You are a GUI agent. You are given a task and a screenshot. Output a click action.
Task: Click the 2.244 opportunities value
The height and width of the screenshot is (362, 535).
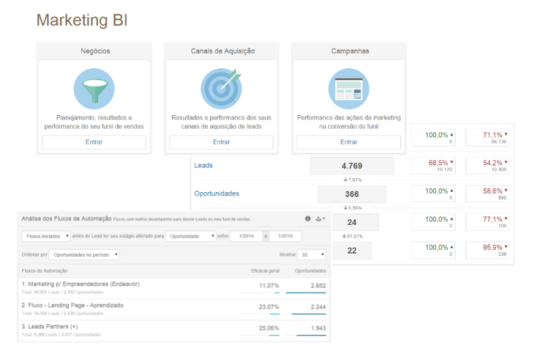(318, 307)
